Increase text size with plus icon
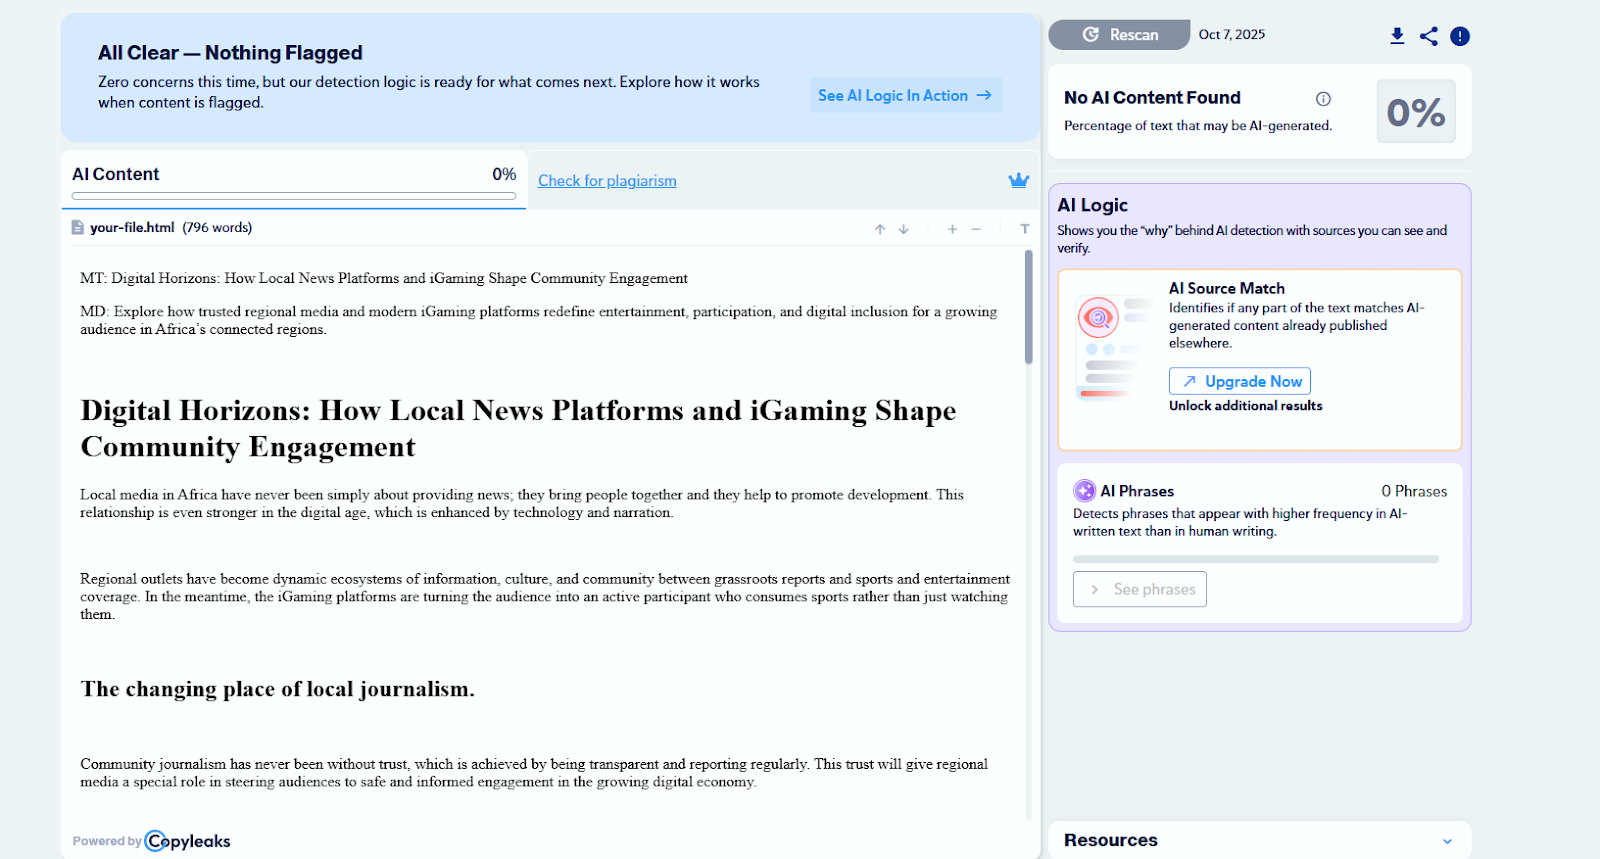 pyautogui.click(x=952, y=229)
